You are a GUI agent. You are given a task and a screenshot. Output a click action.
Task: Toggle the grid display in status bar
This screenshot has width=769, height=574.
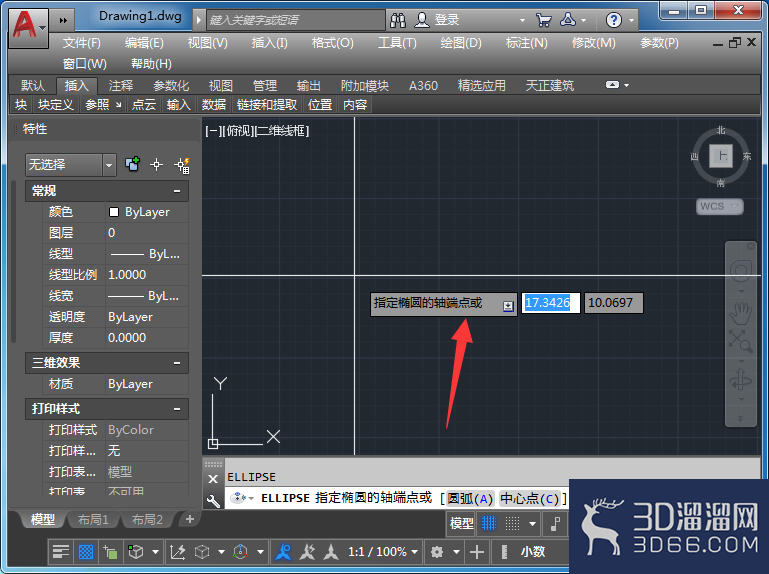coord(489,523)
